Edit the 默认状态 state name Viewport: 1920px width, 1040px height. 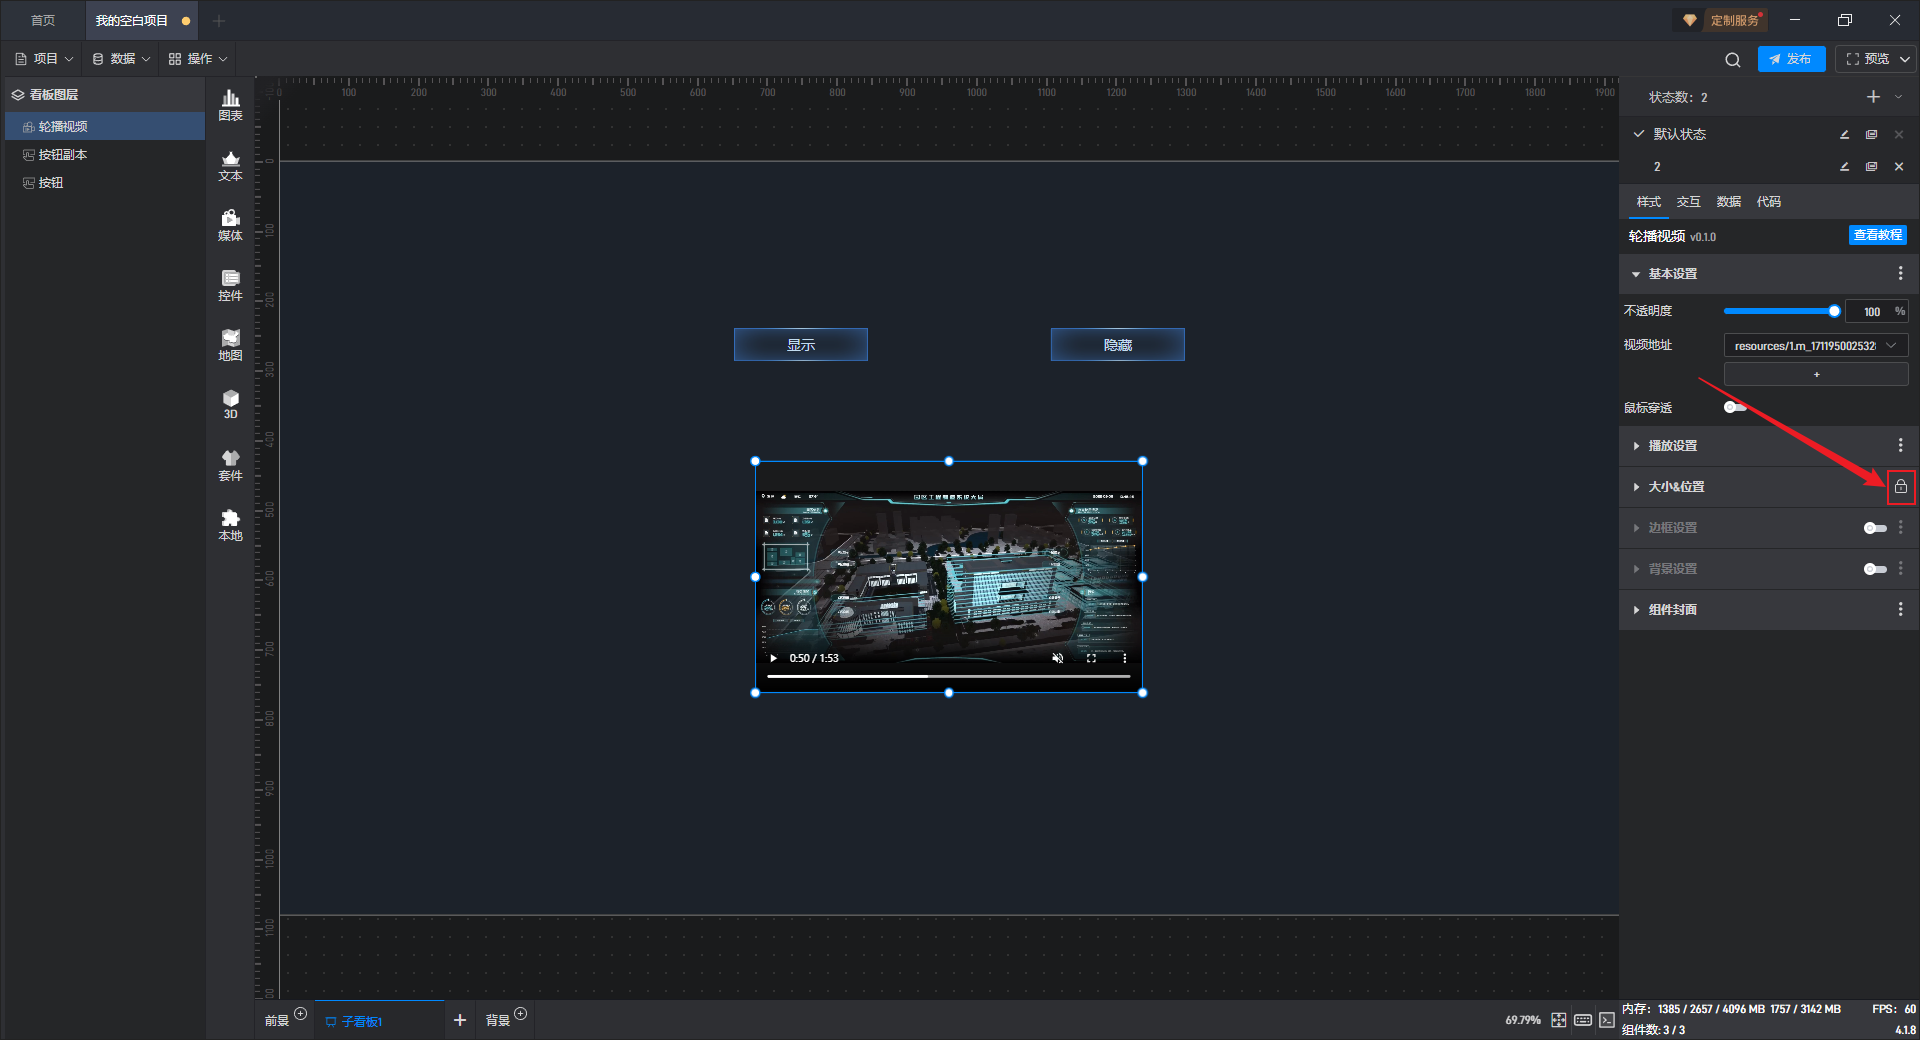click(x=1844, y=134)
